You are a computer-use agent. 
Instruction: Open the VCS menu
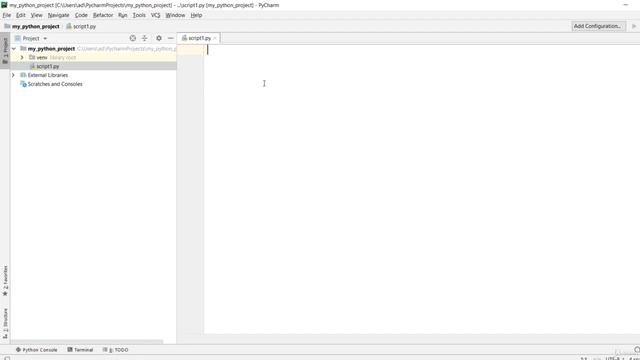pyautogui.click(x=155, y=15)
